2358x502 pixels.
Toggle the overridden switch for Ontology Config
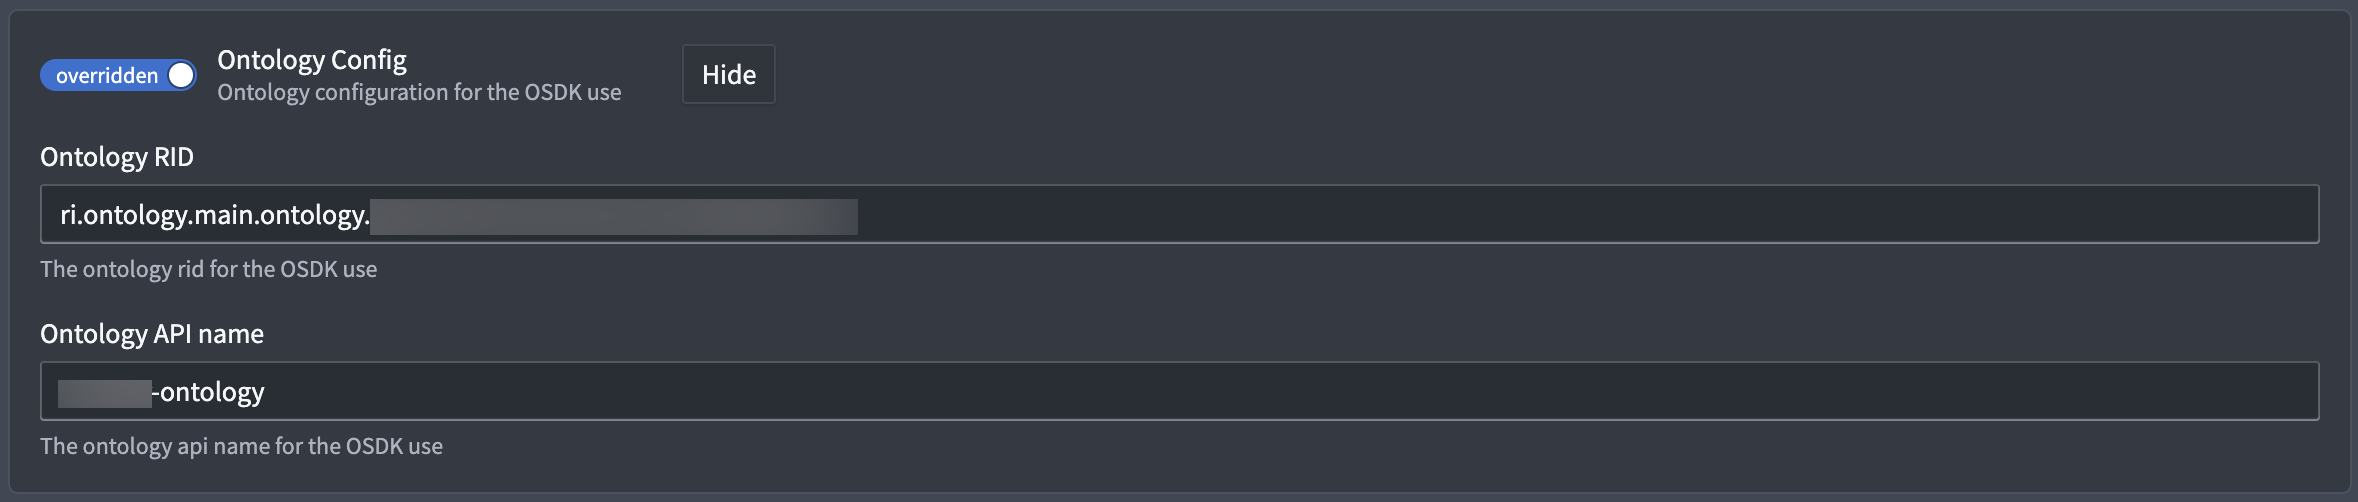(x=118, y=75)
